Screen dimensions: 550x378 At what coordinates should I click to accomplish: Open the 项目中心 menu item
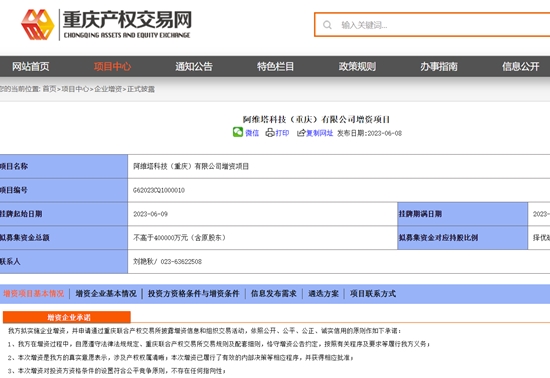coord(113,66)
